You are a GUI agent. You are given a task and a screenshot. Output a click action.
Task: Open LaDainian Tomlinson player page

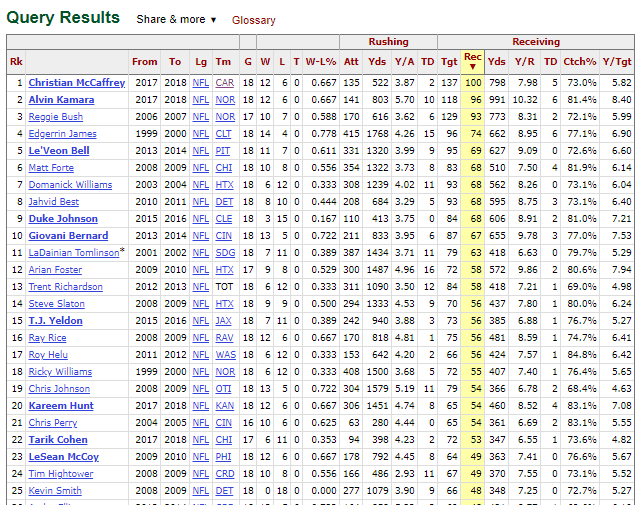(x=74, y=253)
